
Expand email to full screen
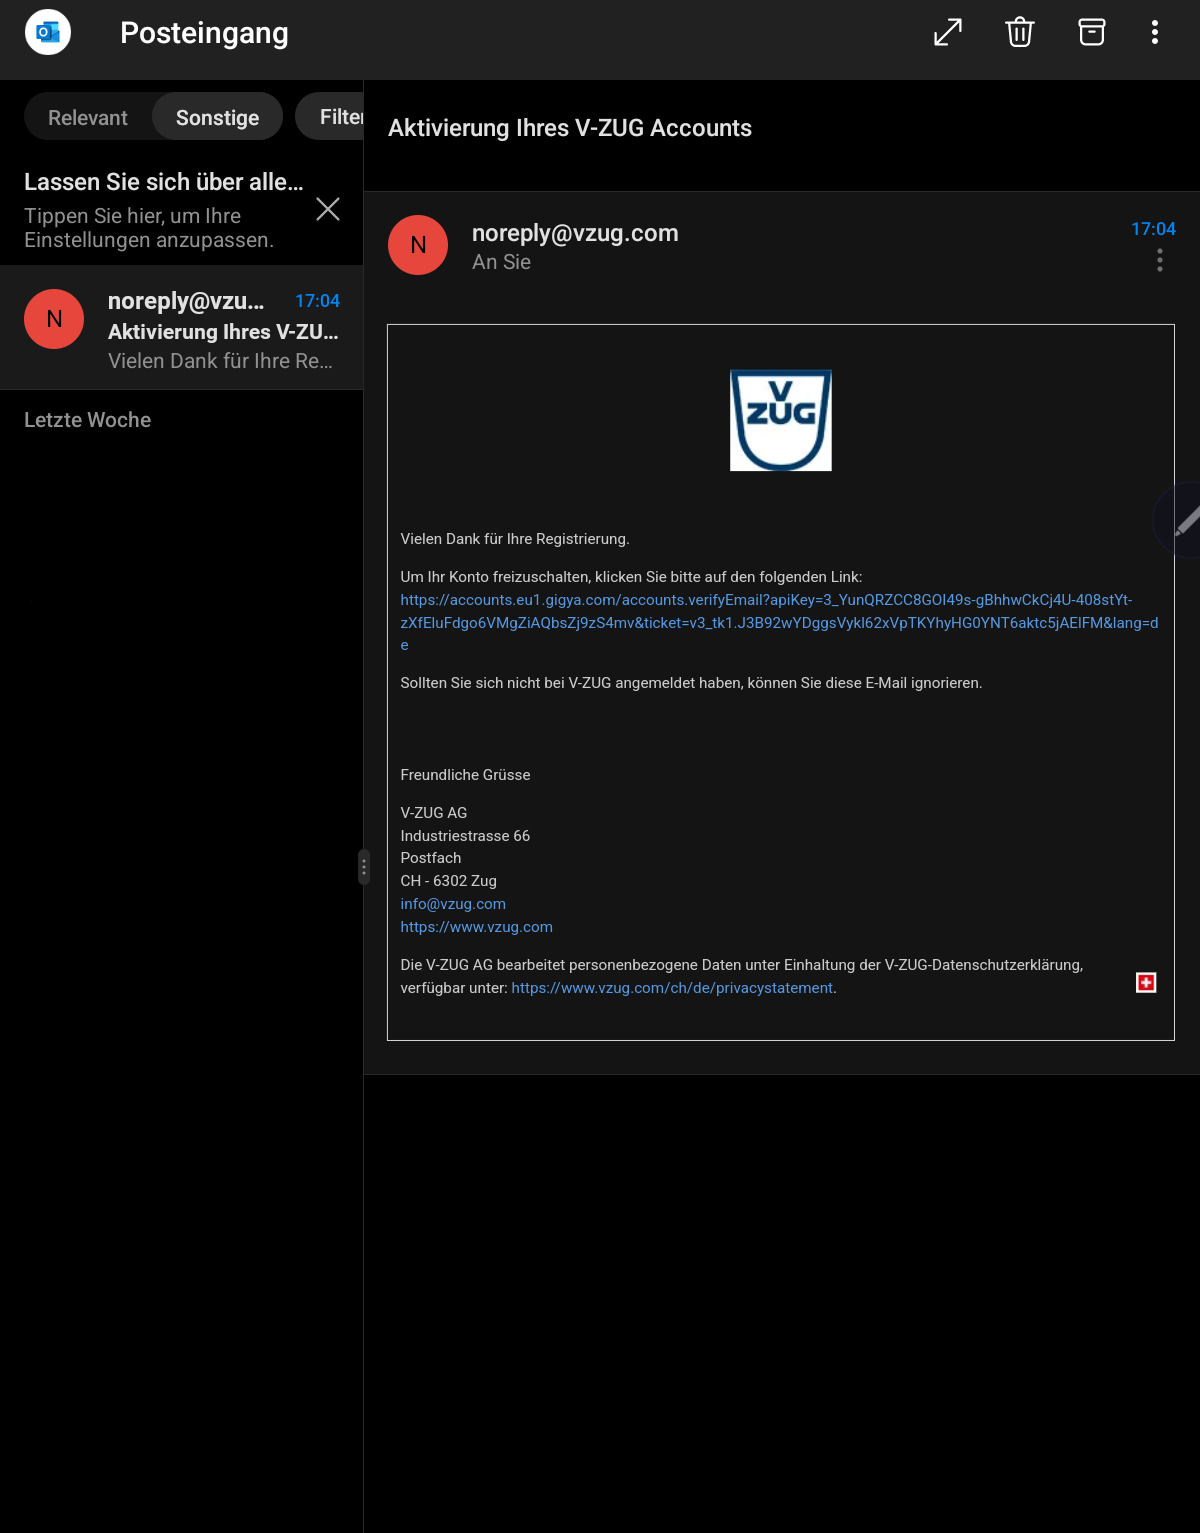(x=948, y=32)
